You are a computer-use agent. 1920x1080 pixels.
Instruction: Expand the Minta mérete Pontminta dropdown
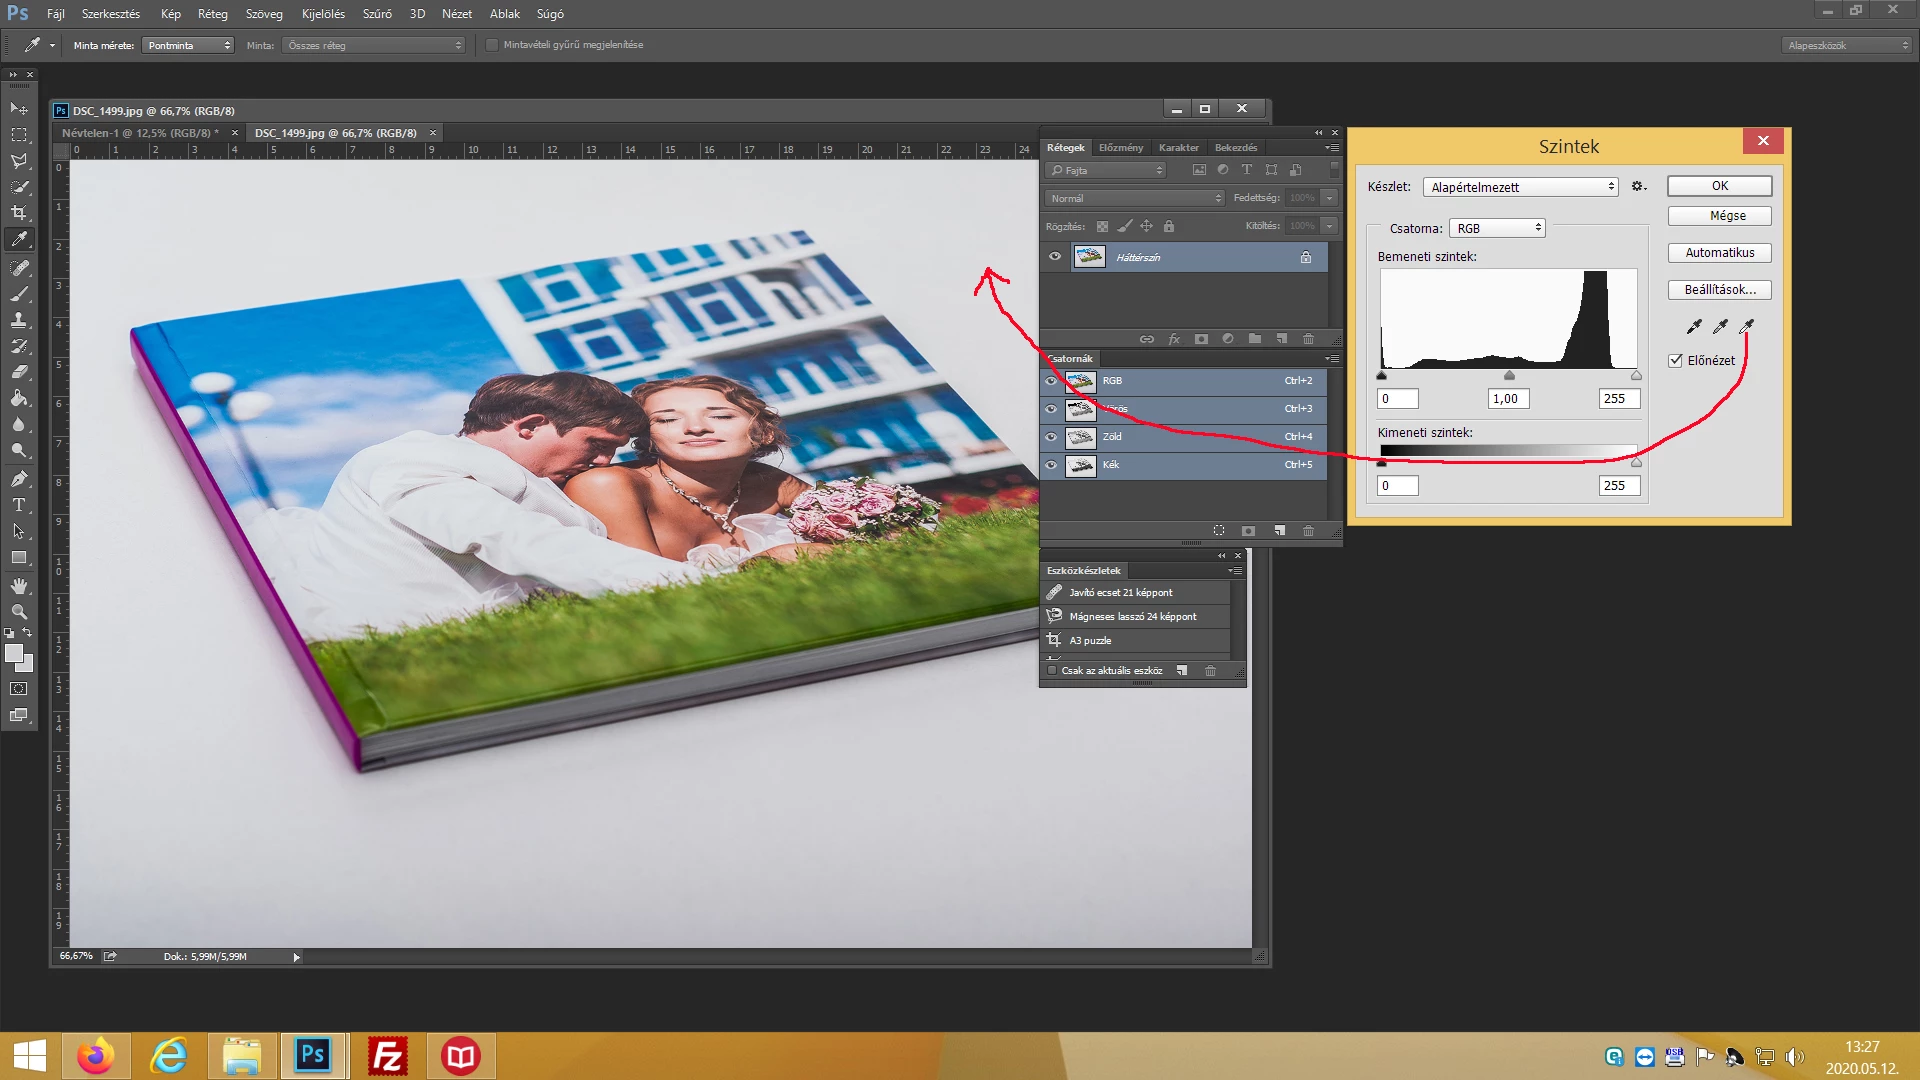tap(188, 46)
